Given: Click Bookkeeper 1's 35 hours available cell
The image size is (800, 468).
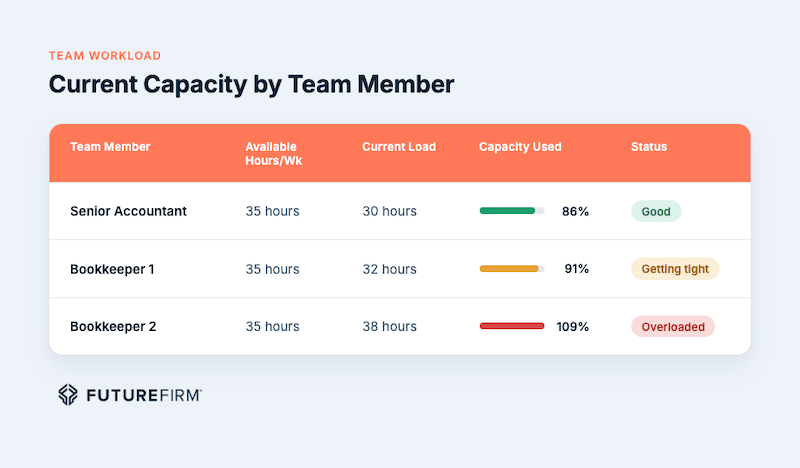Looking at the screenshot, I should (272, 269).
